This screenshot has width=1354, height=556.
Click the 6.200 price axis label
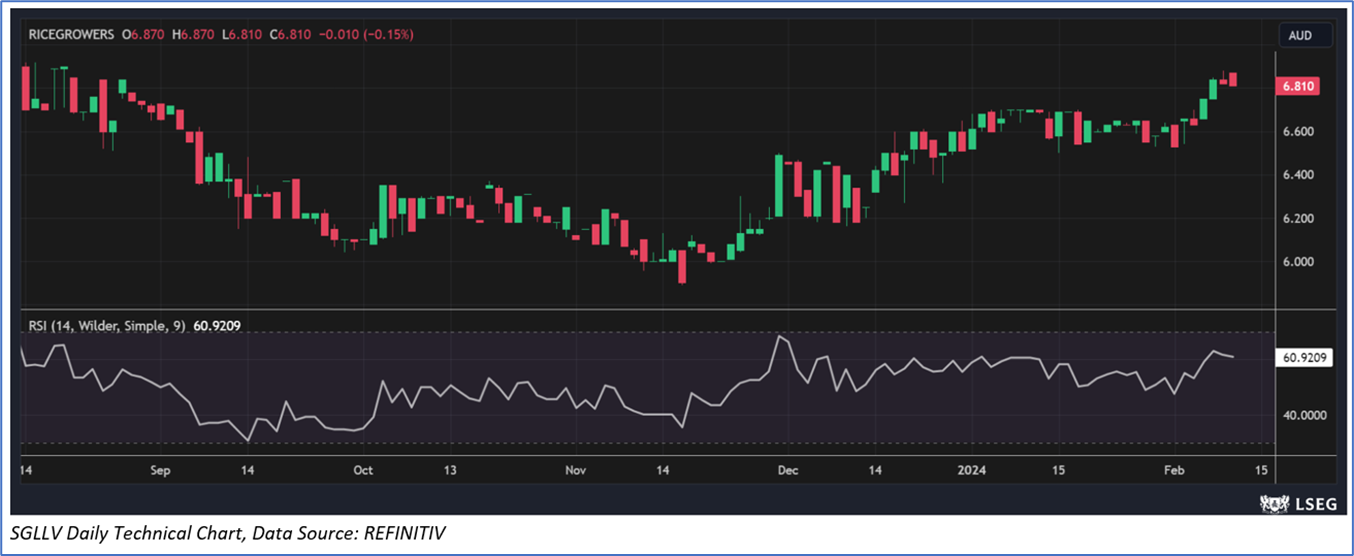coord(1298,218)
